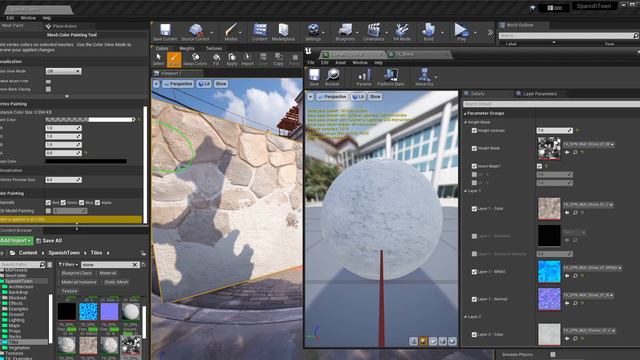Click the Apply vertex colors tool
Viewport: 640px width, 360px height.
coord(232,59)
